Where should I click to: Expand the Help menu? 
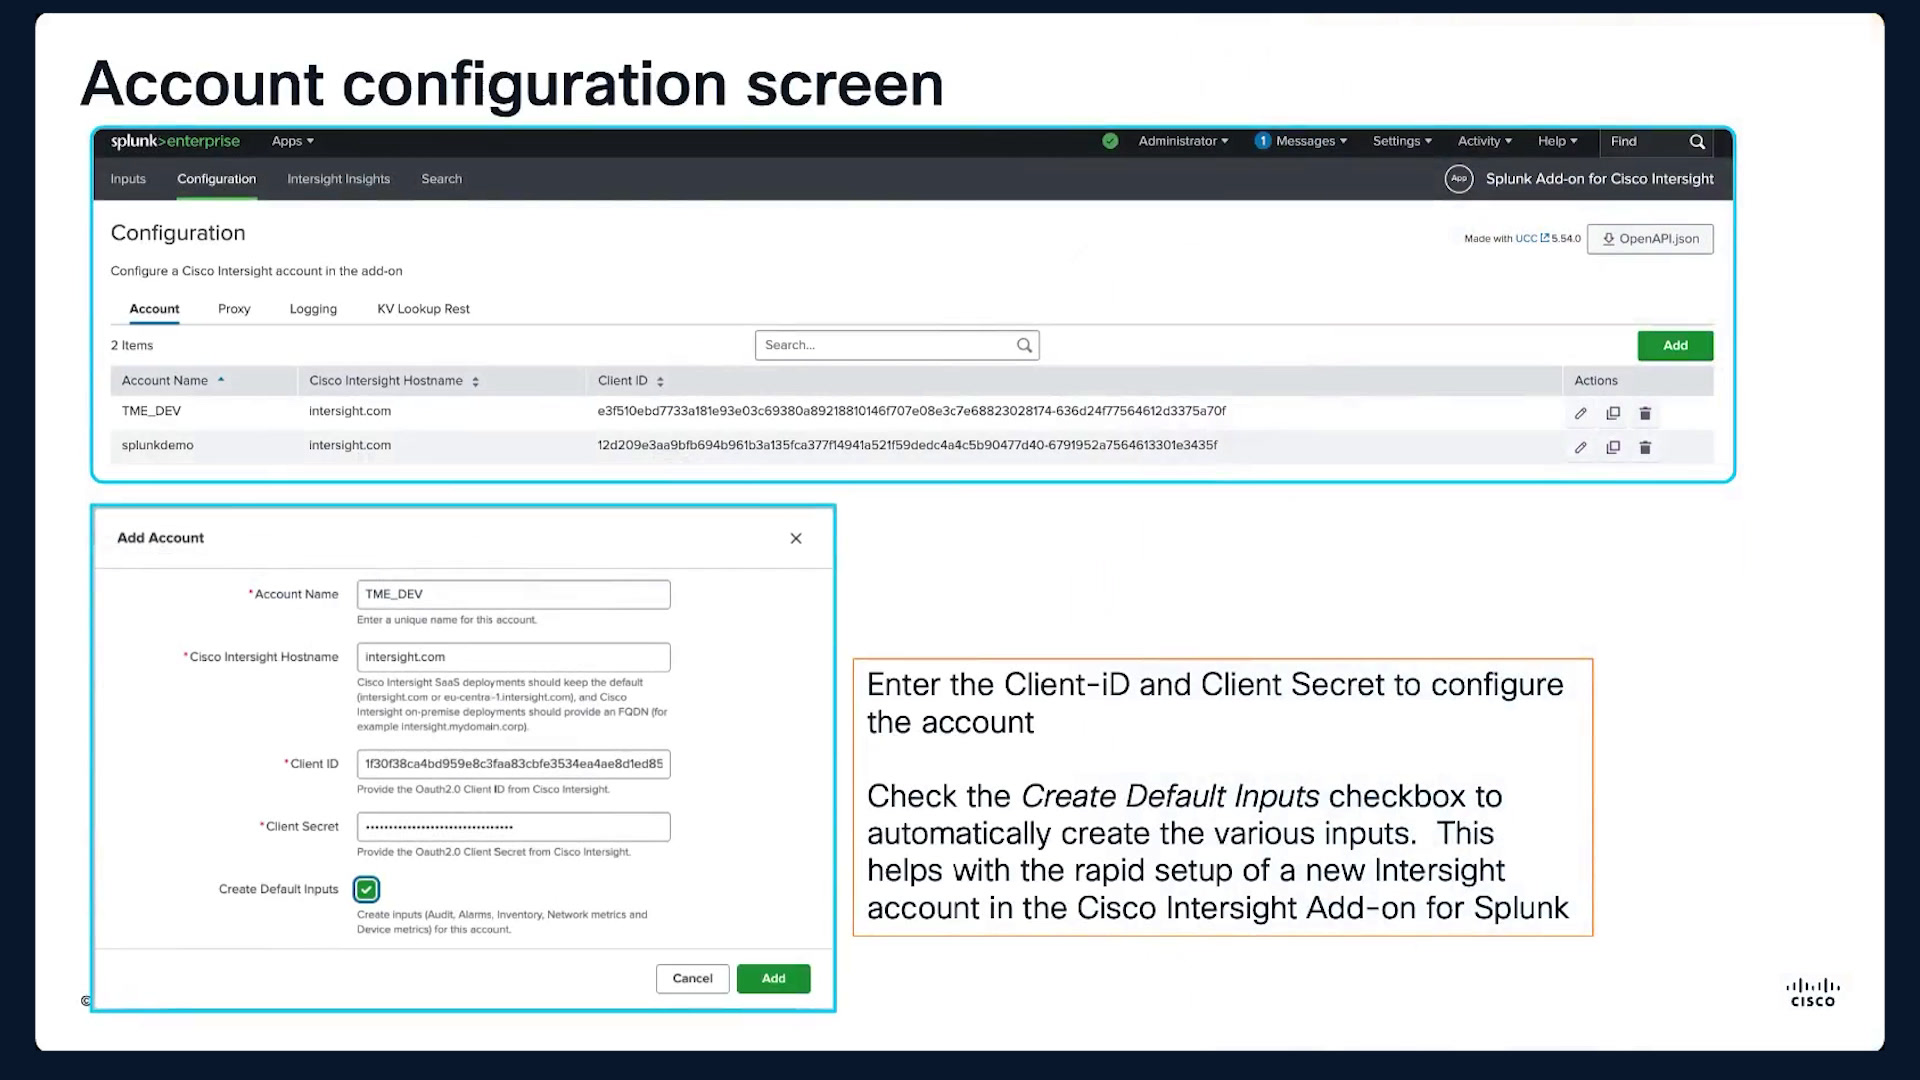click(x=1557, y=141)
